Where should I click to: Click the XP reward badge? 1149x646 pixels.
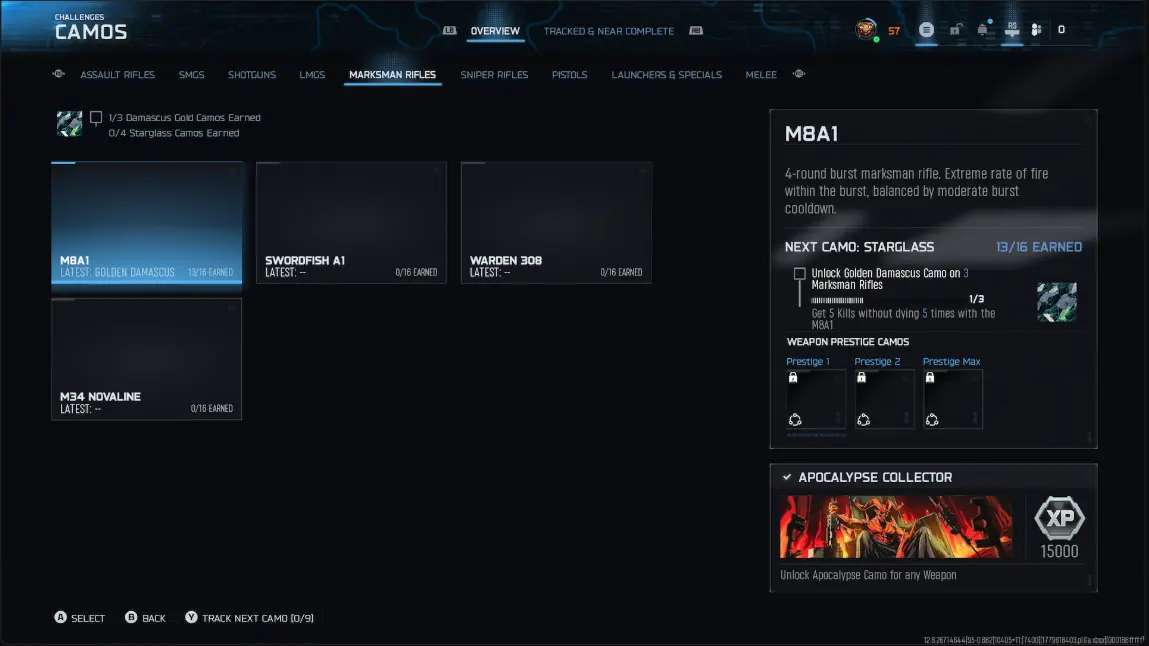pos(1060,519)
